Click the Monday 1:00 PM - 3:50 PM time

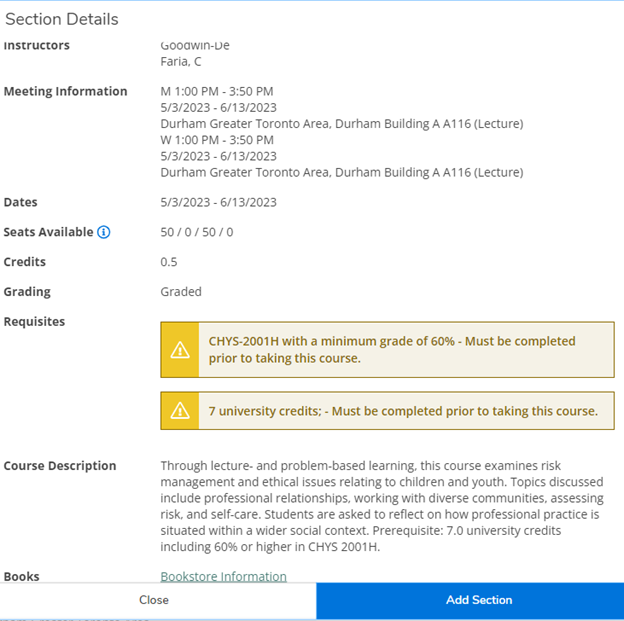(x=217, y=91)
